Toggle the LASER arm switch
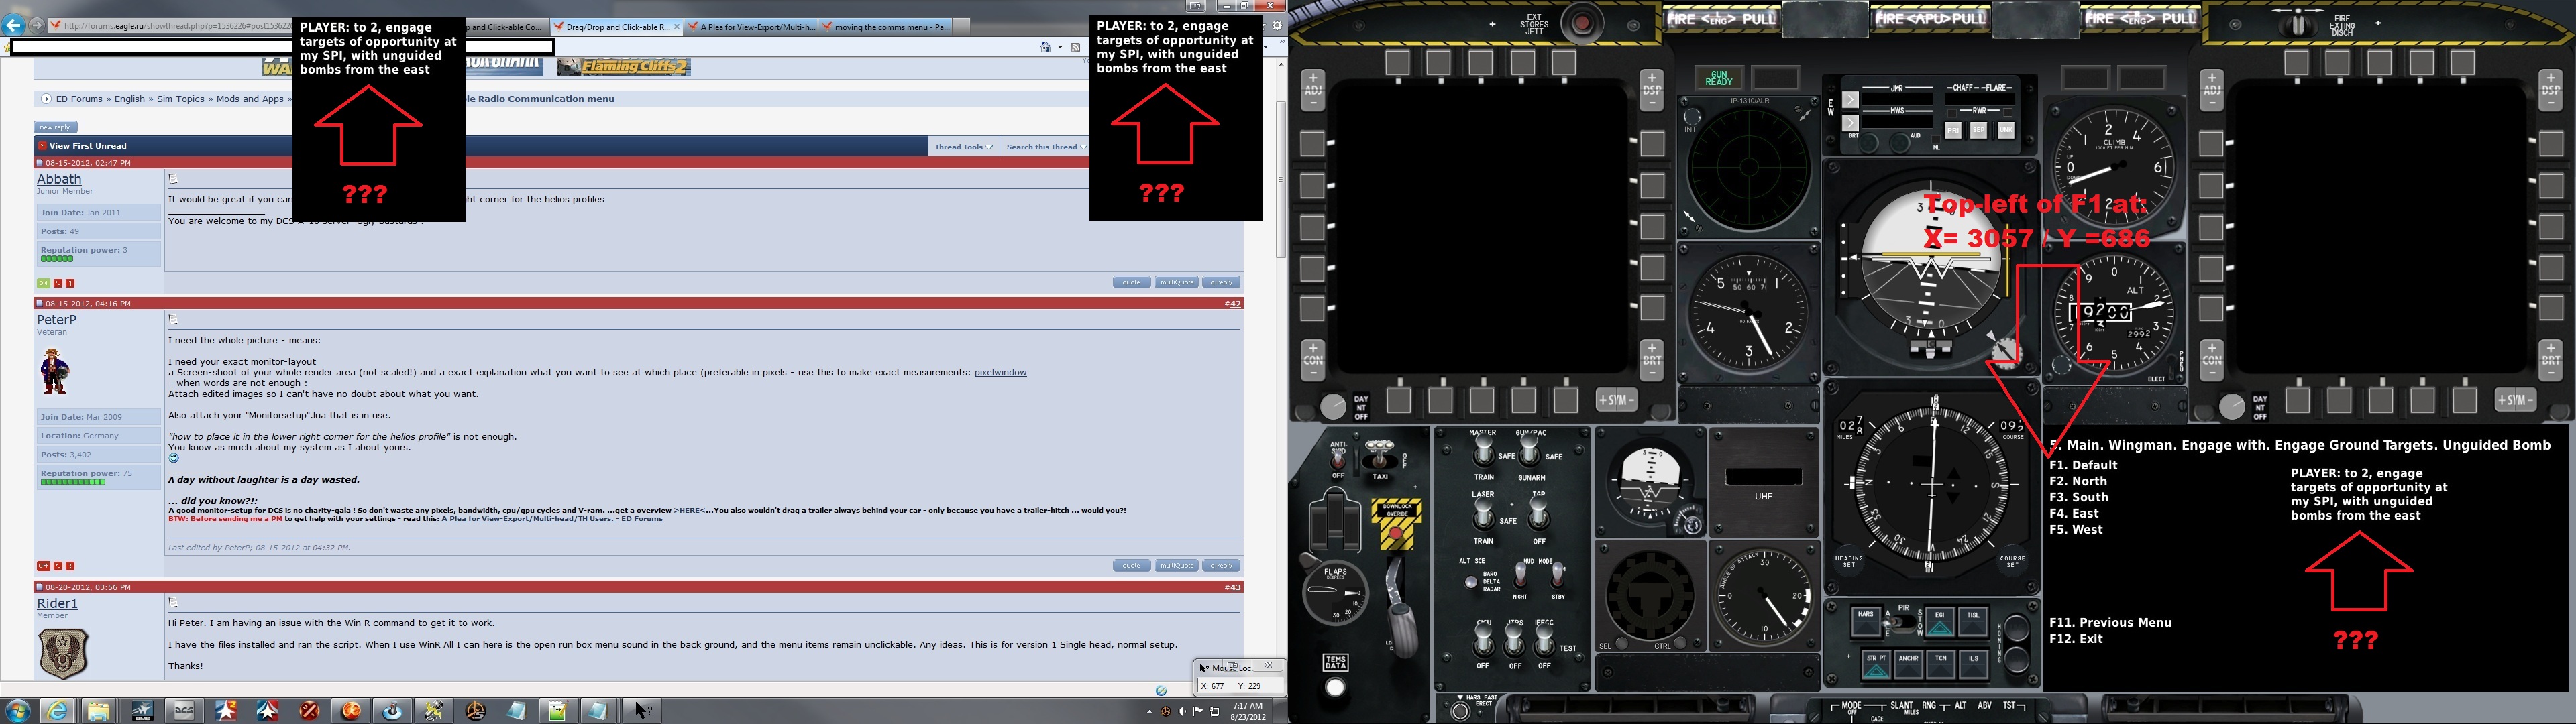The image size is (2576, 724). [x=1484, y=514]
